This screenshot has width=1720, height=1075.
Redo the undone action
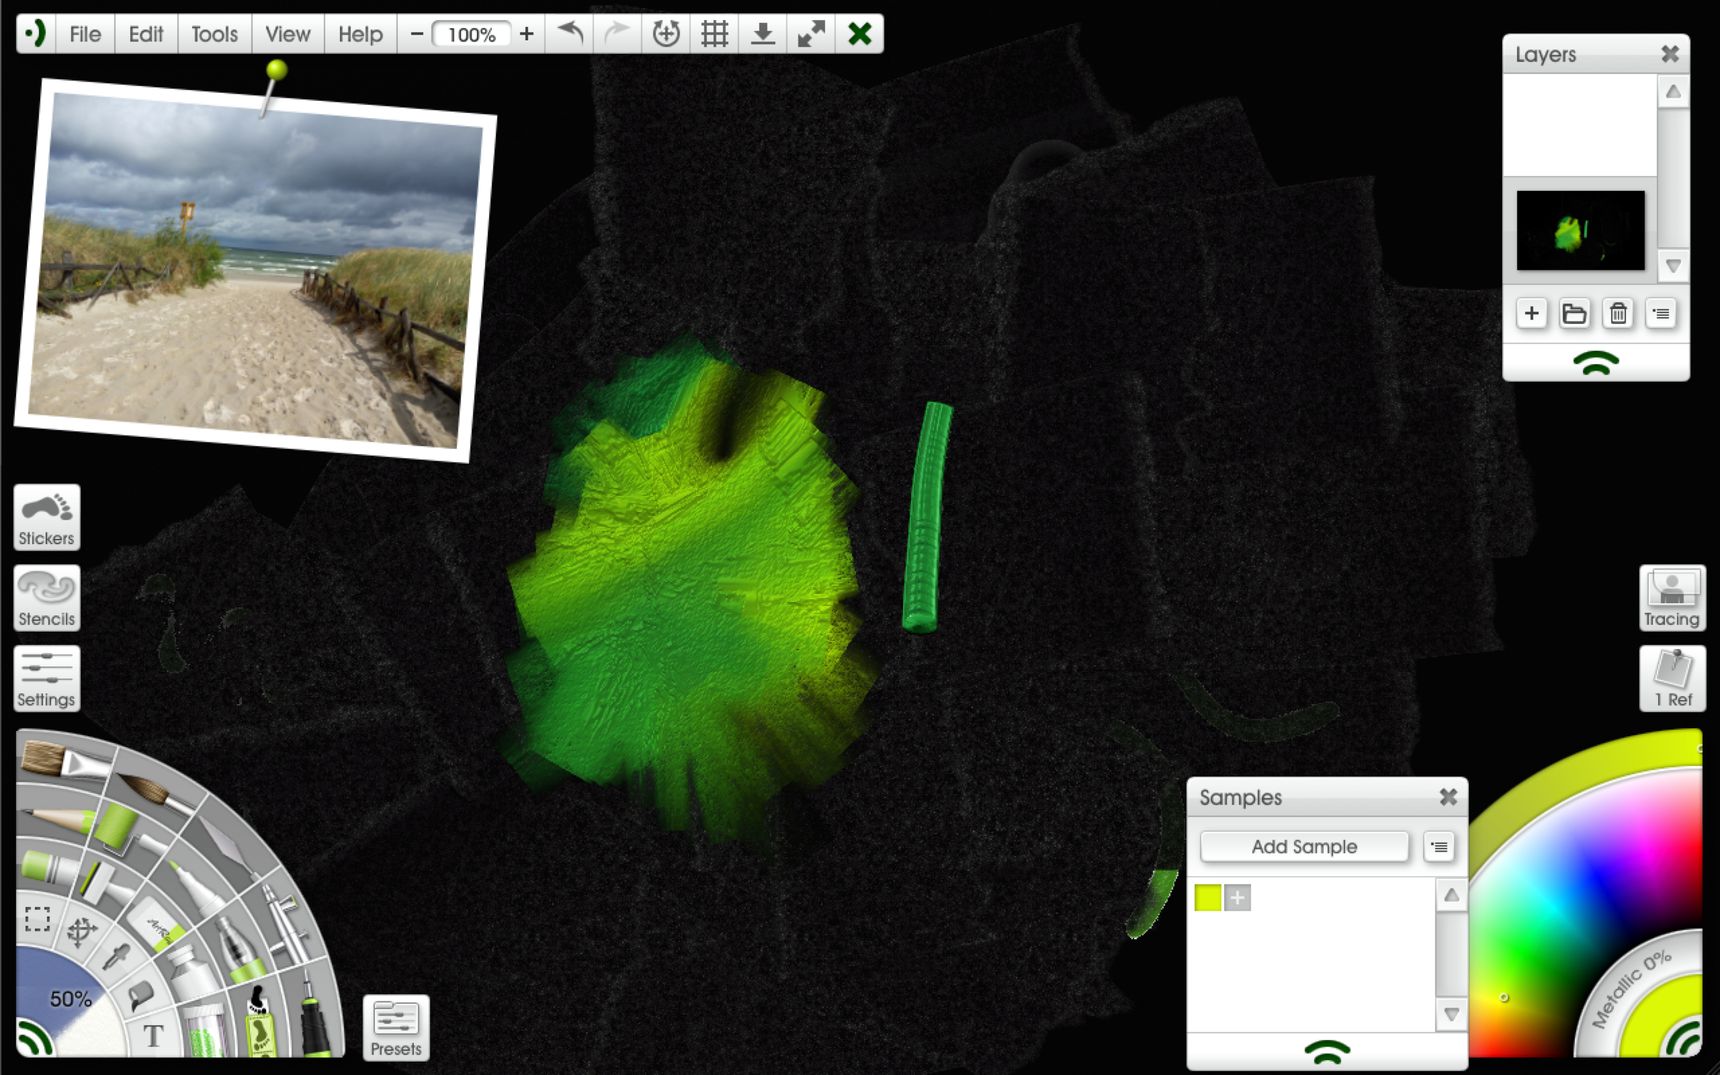tap(617, 34)
